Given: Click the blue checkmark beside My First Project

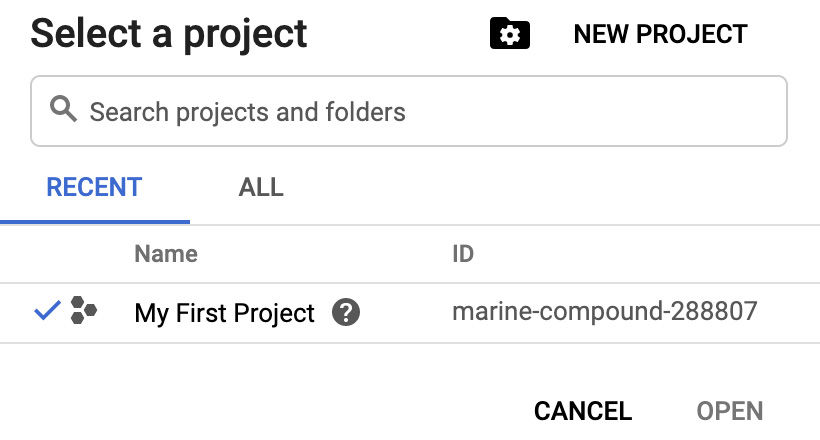Looking at the screenshot, I should coord(47,312).
